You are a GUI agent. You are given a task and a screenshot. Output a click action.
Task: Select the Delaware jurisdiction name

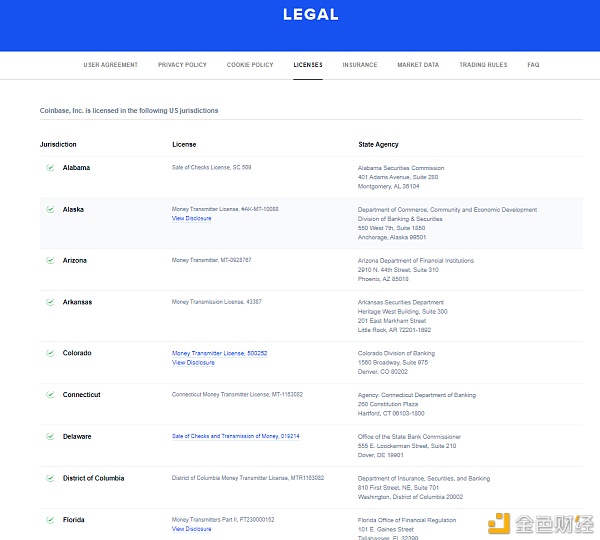coord(77,436)
